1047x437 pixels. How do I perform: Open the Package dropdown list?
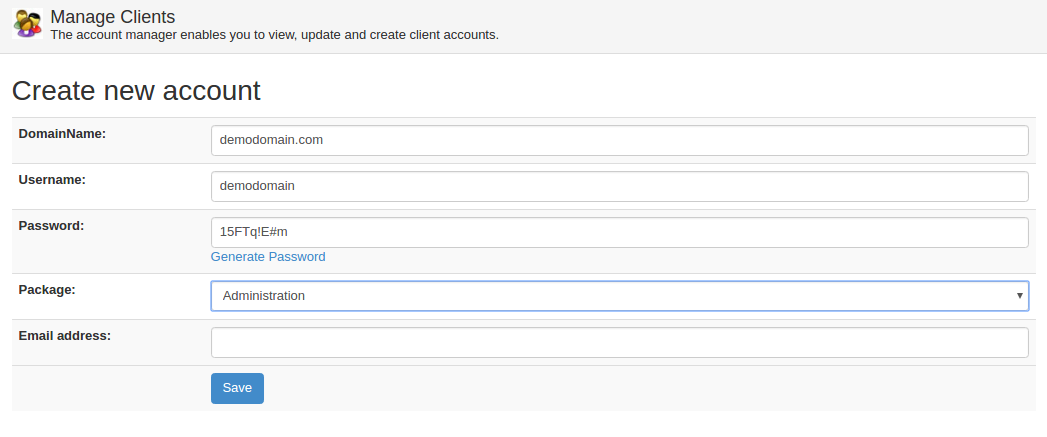pyautogui.click(x=620, y=296)
